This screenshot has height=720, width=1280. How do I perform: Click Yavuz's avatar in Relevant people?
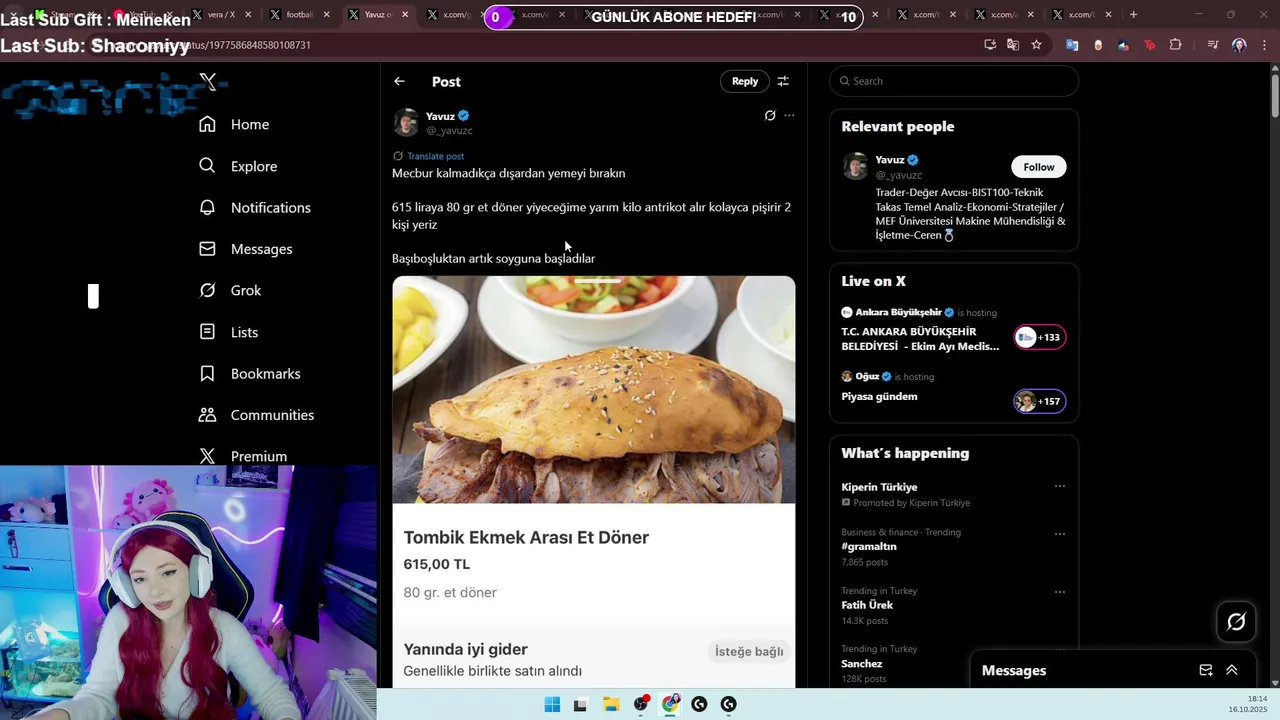[855, 166]
